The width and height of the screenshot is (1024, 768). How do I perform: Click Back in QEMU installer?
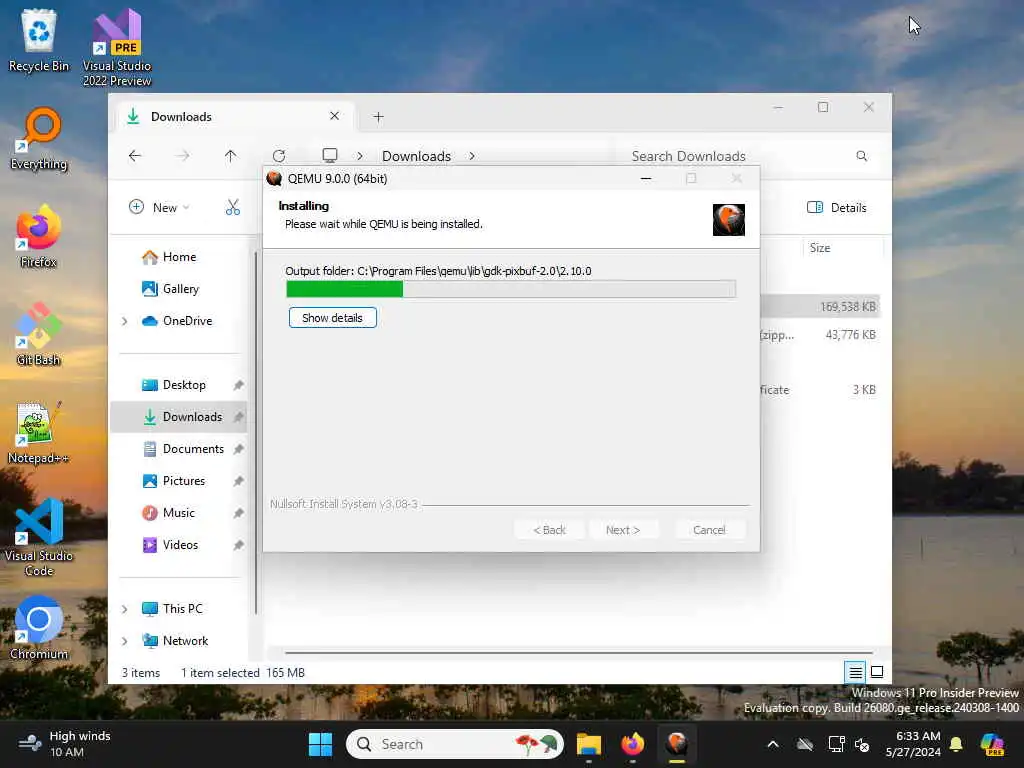click(549, 530)
